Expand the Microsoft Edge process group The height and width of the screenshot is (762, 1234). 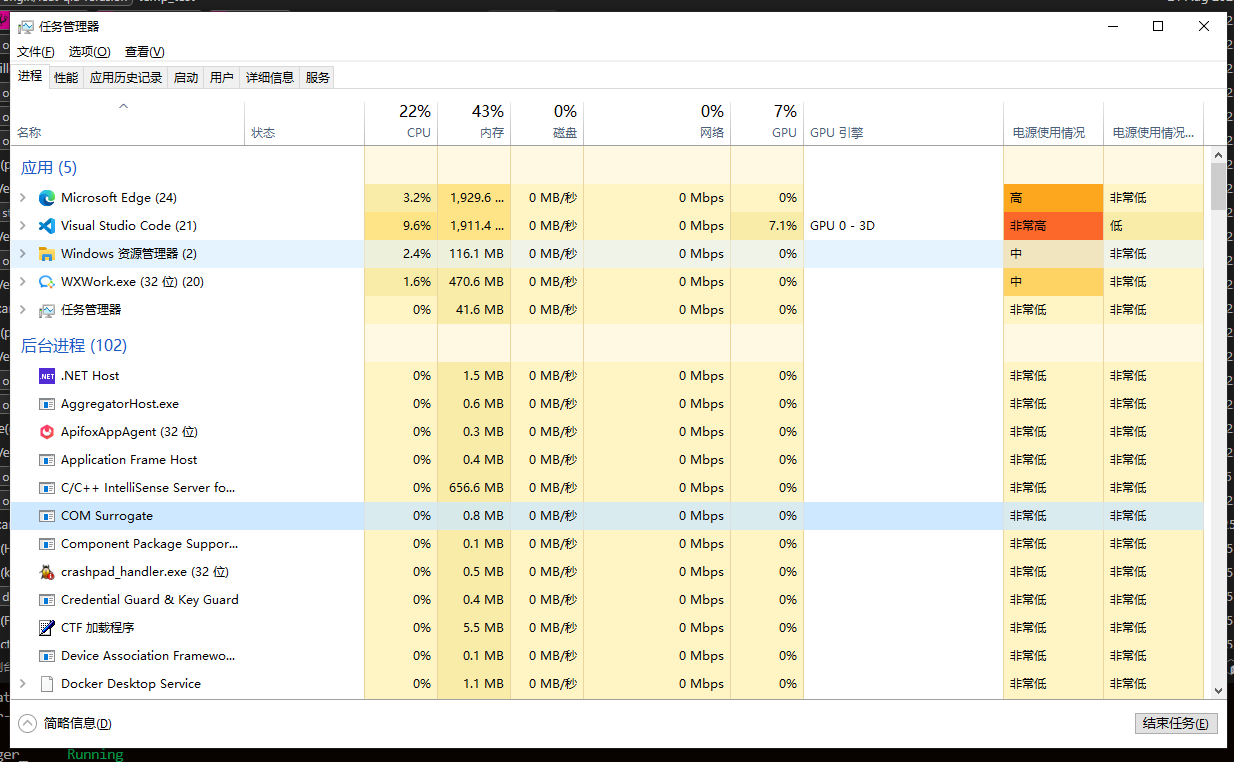tap(23, 198)
